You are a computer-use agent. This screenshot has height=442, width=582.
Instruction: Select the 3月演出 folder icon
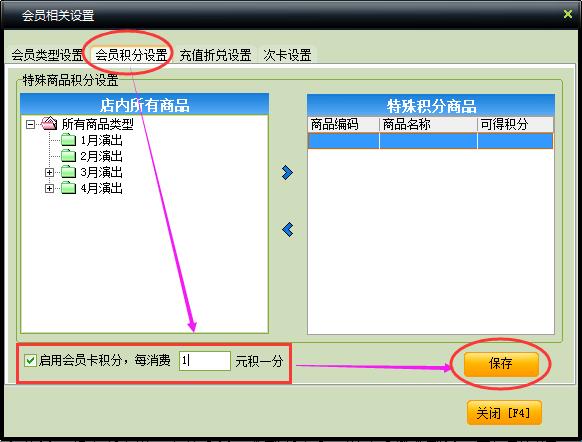(x=68, y=172)
